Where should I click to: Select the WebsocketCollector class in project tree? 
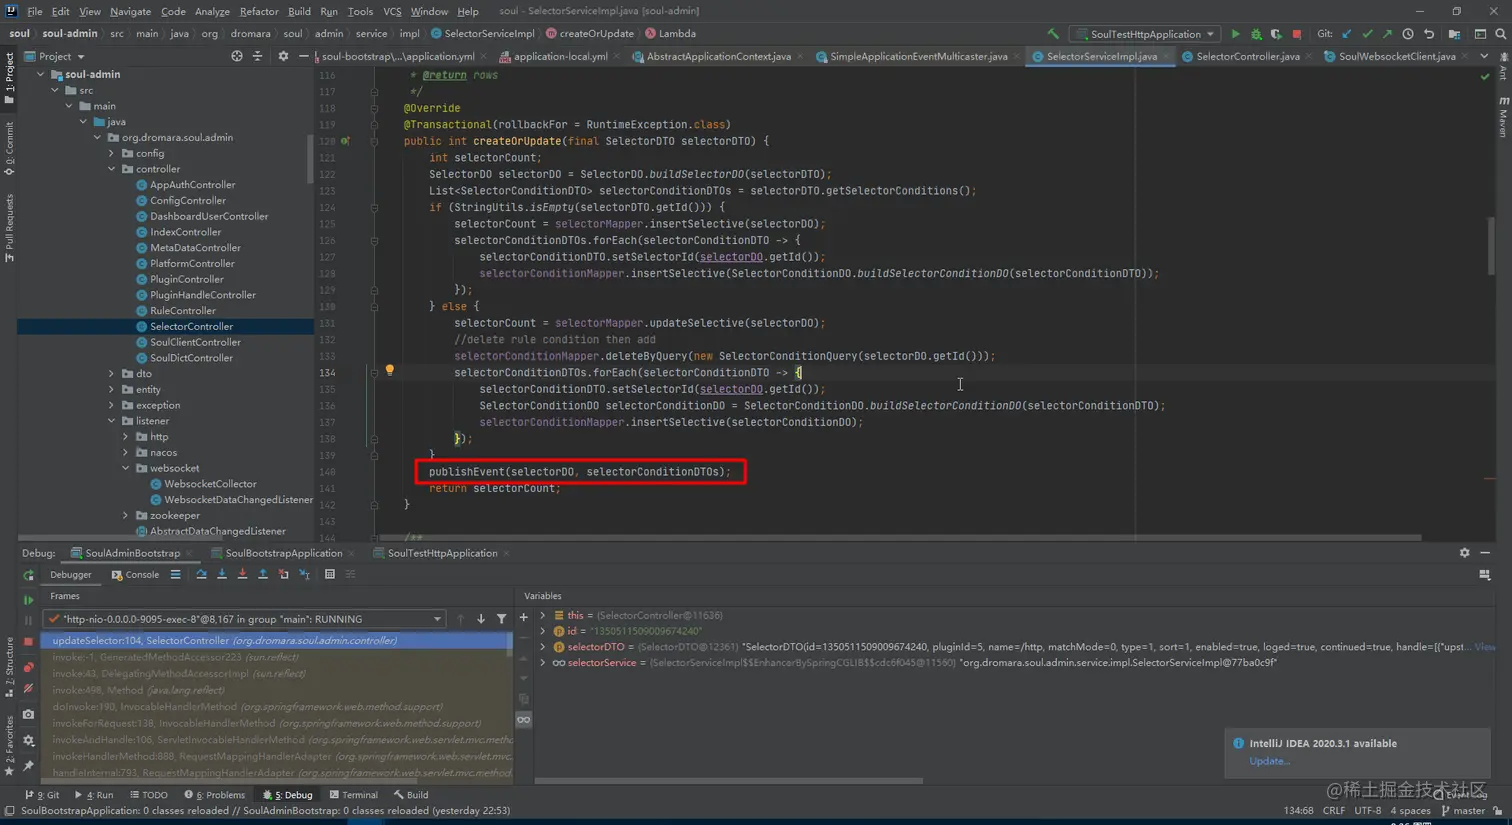pyautogui.click(x=210, y=484)
